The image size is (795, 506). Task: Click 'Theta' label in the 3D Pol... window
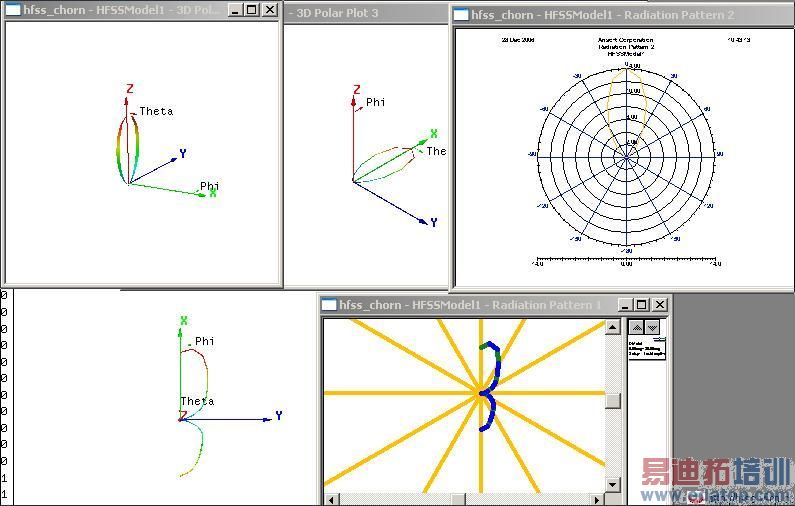(156, 111)
